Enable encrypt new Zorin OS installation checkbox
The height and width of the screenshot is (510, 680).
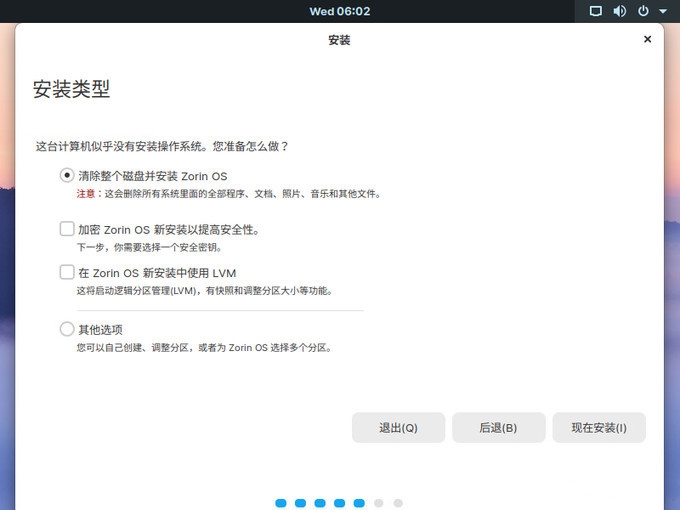(x=67, y=229)
